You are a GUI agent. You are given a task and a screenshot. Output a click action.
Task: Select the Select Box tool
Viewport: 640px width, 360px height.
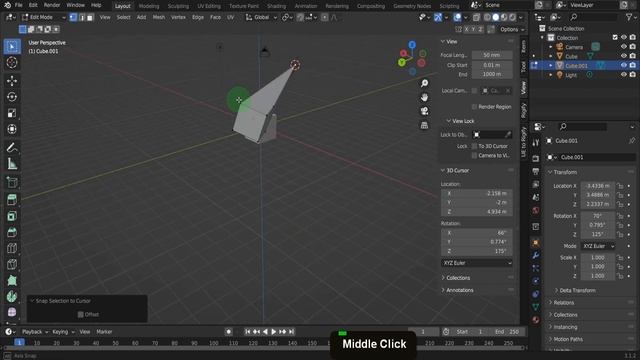[x=12, y=47]
